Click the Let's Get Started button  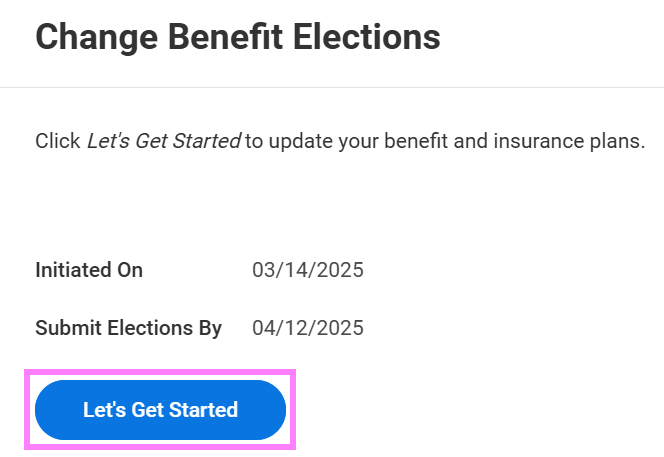[x=160, y=410]
